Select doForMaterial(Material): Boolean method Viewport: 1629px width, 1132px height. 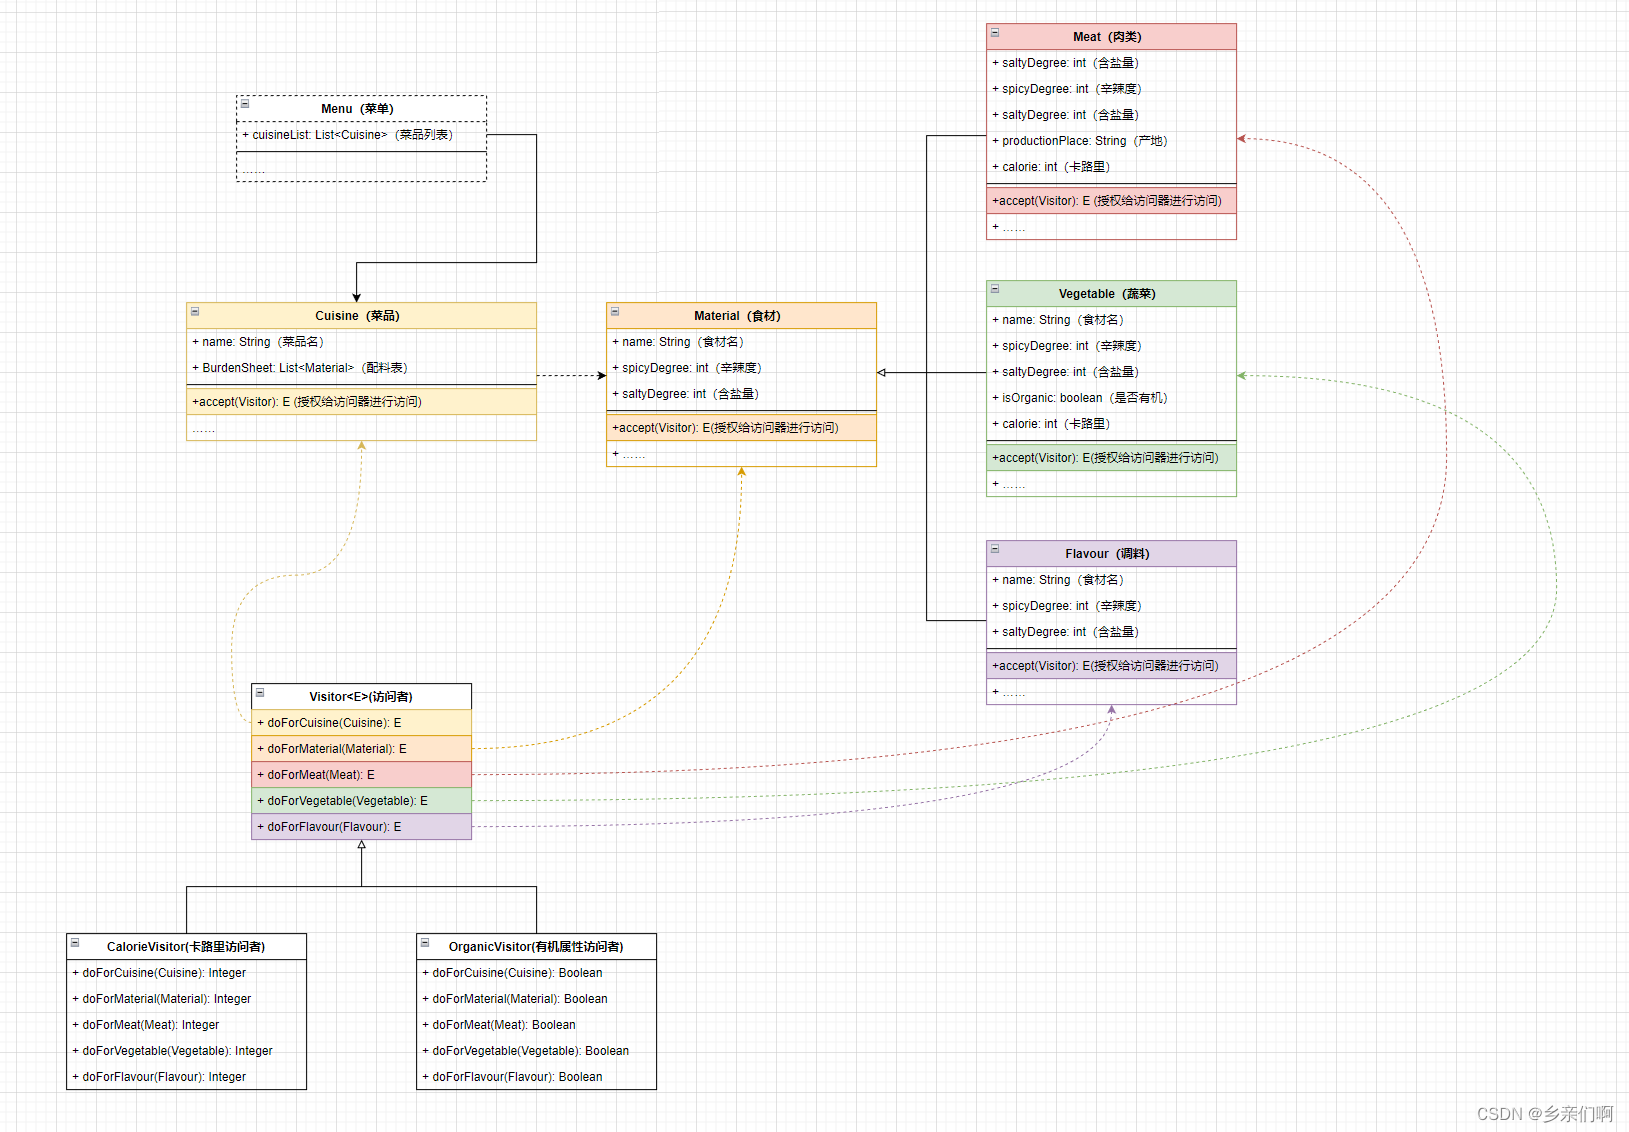click(x=537, y=999)
